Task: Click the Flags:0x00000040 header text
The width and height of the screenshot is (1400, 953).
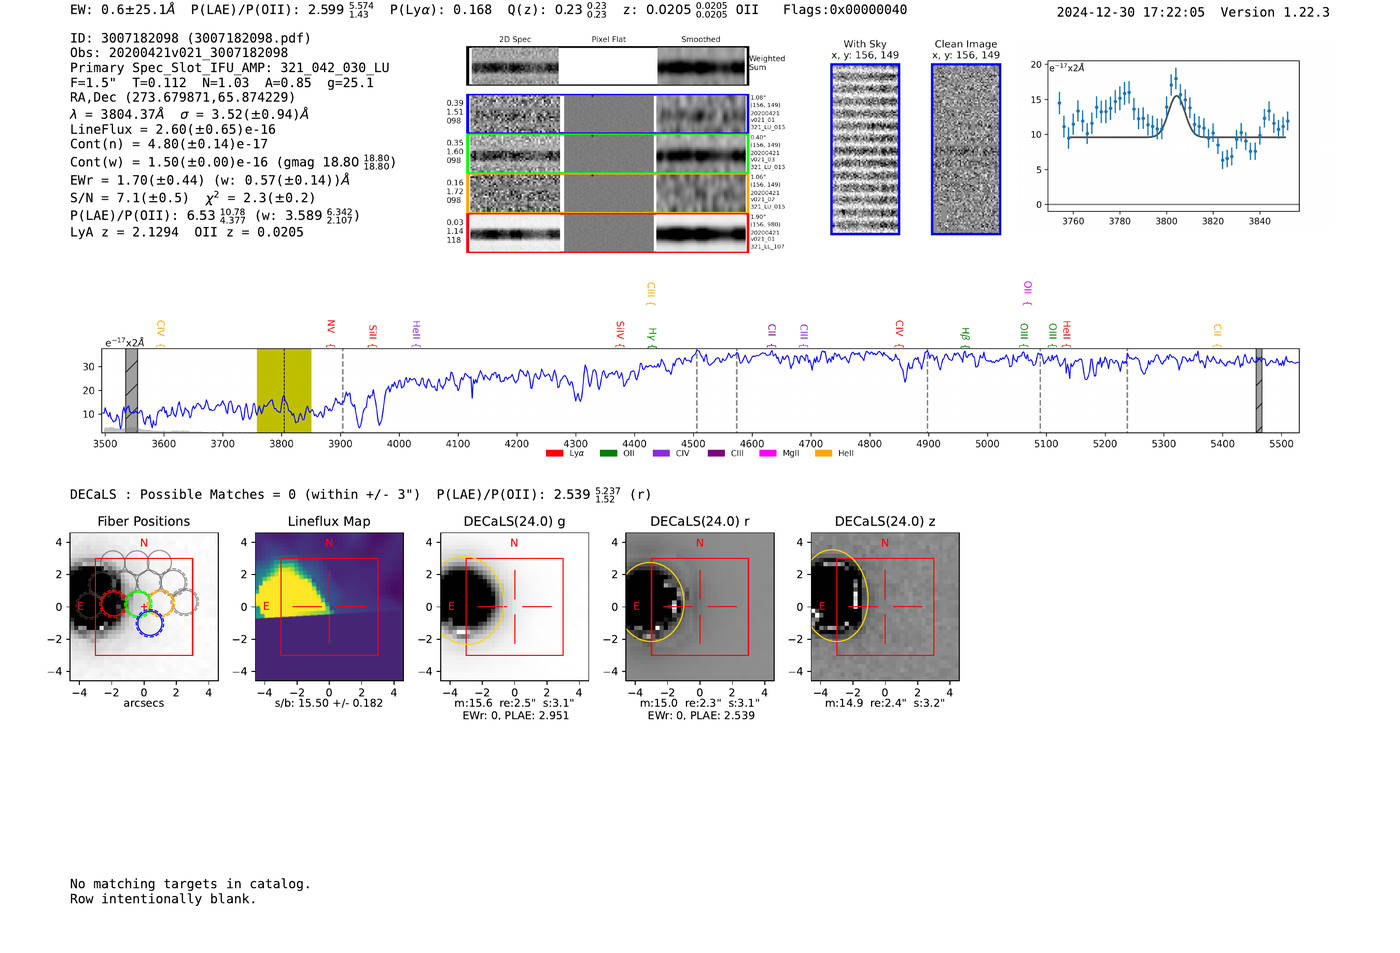Action: [x=845, y=10]
